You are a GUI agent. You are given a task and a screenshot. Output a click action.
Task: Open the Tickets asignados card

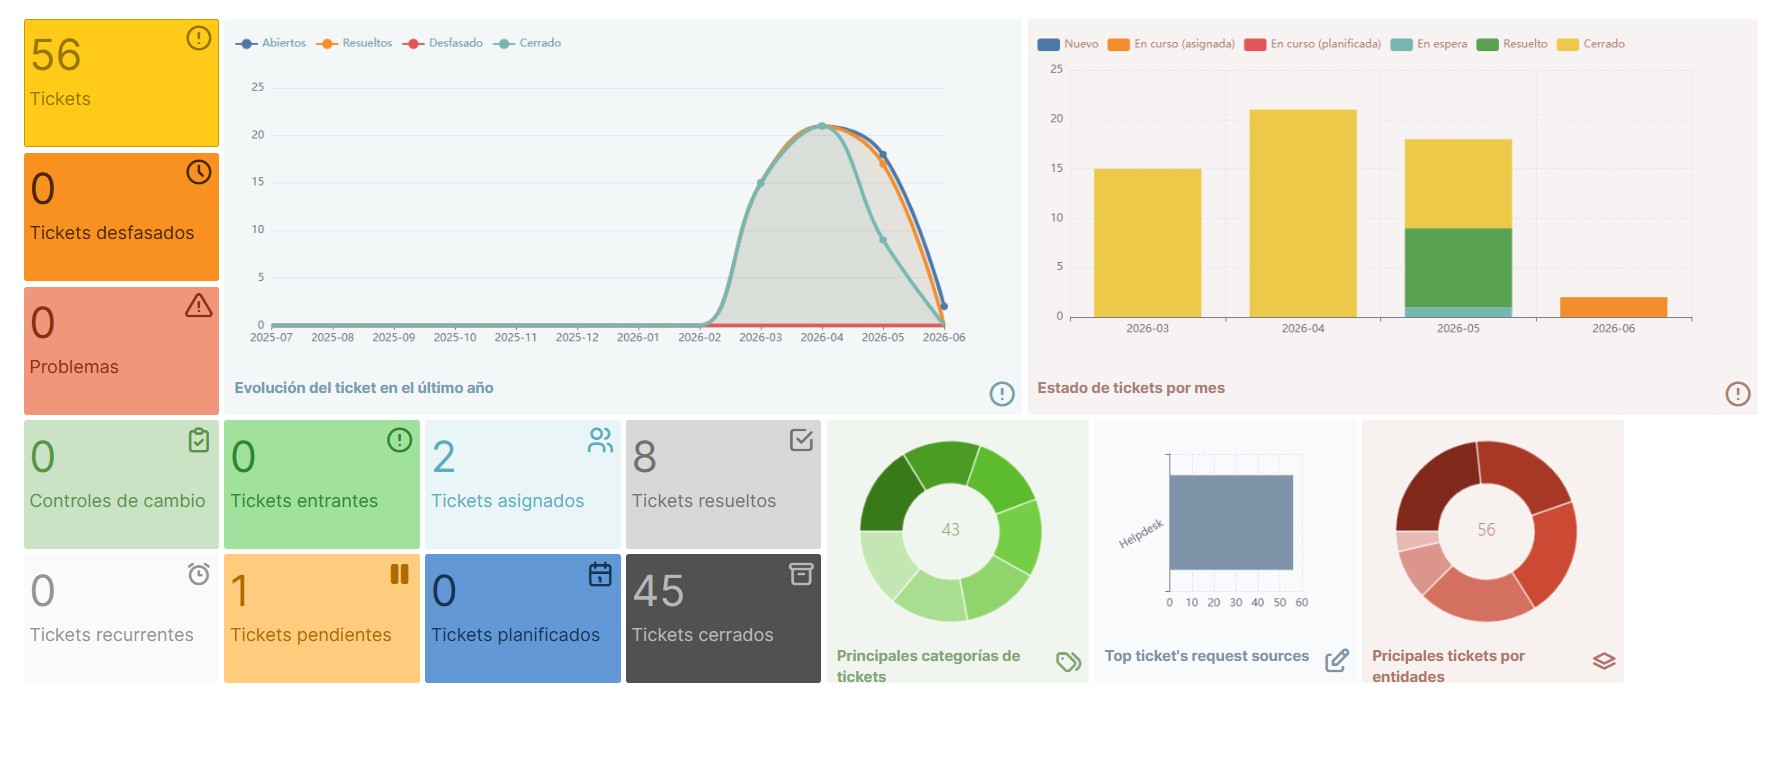523,484
